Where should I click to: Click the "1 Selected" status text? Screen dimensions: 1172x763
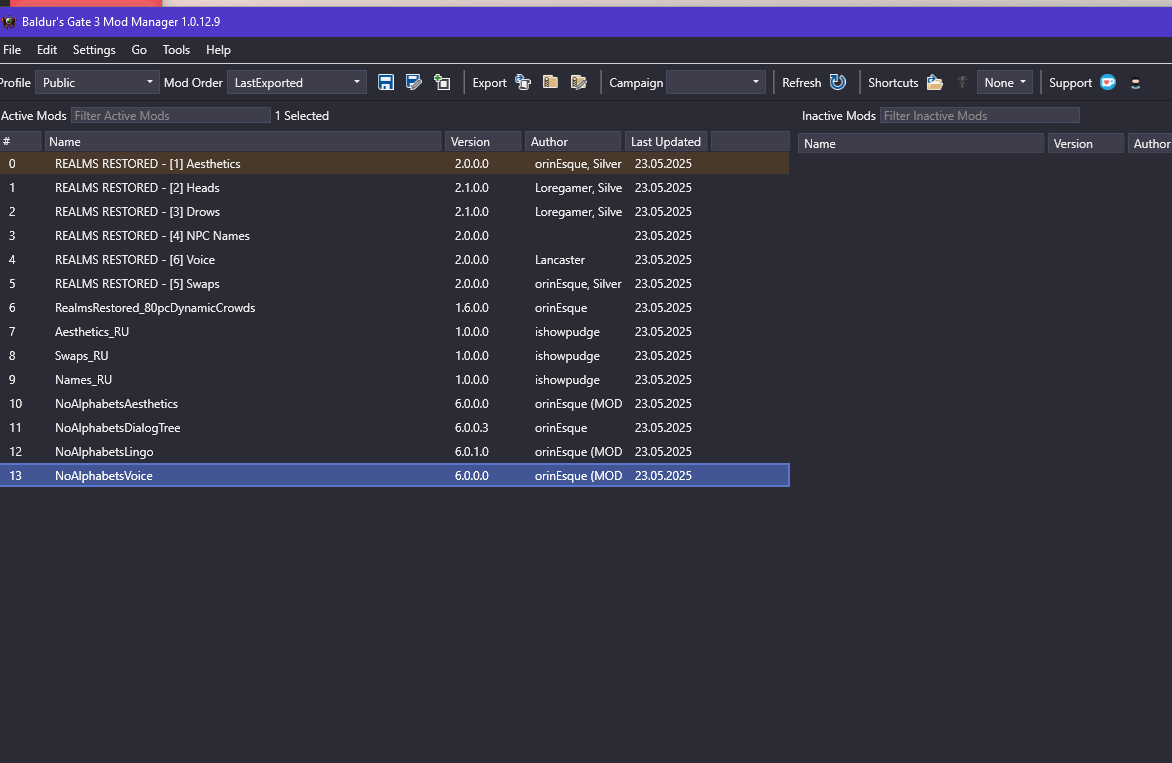tap(302, 116)
